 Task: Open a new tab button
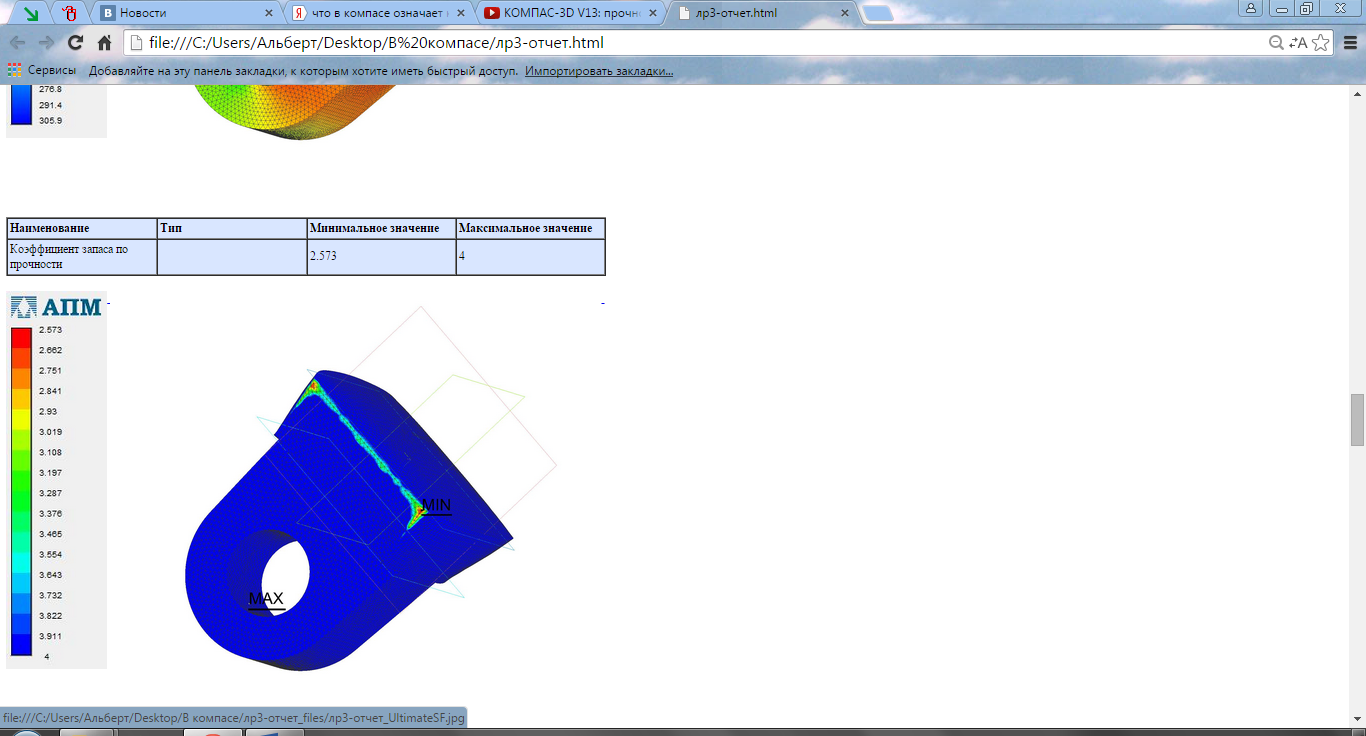point(878,13)
